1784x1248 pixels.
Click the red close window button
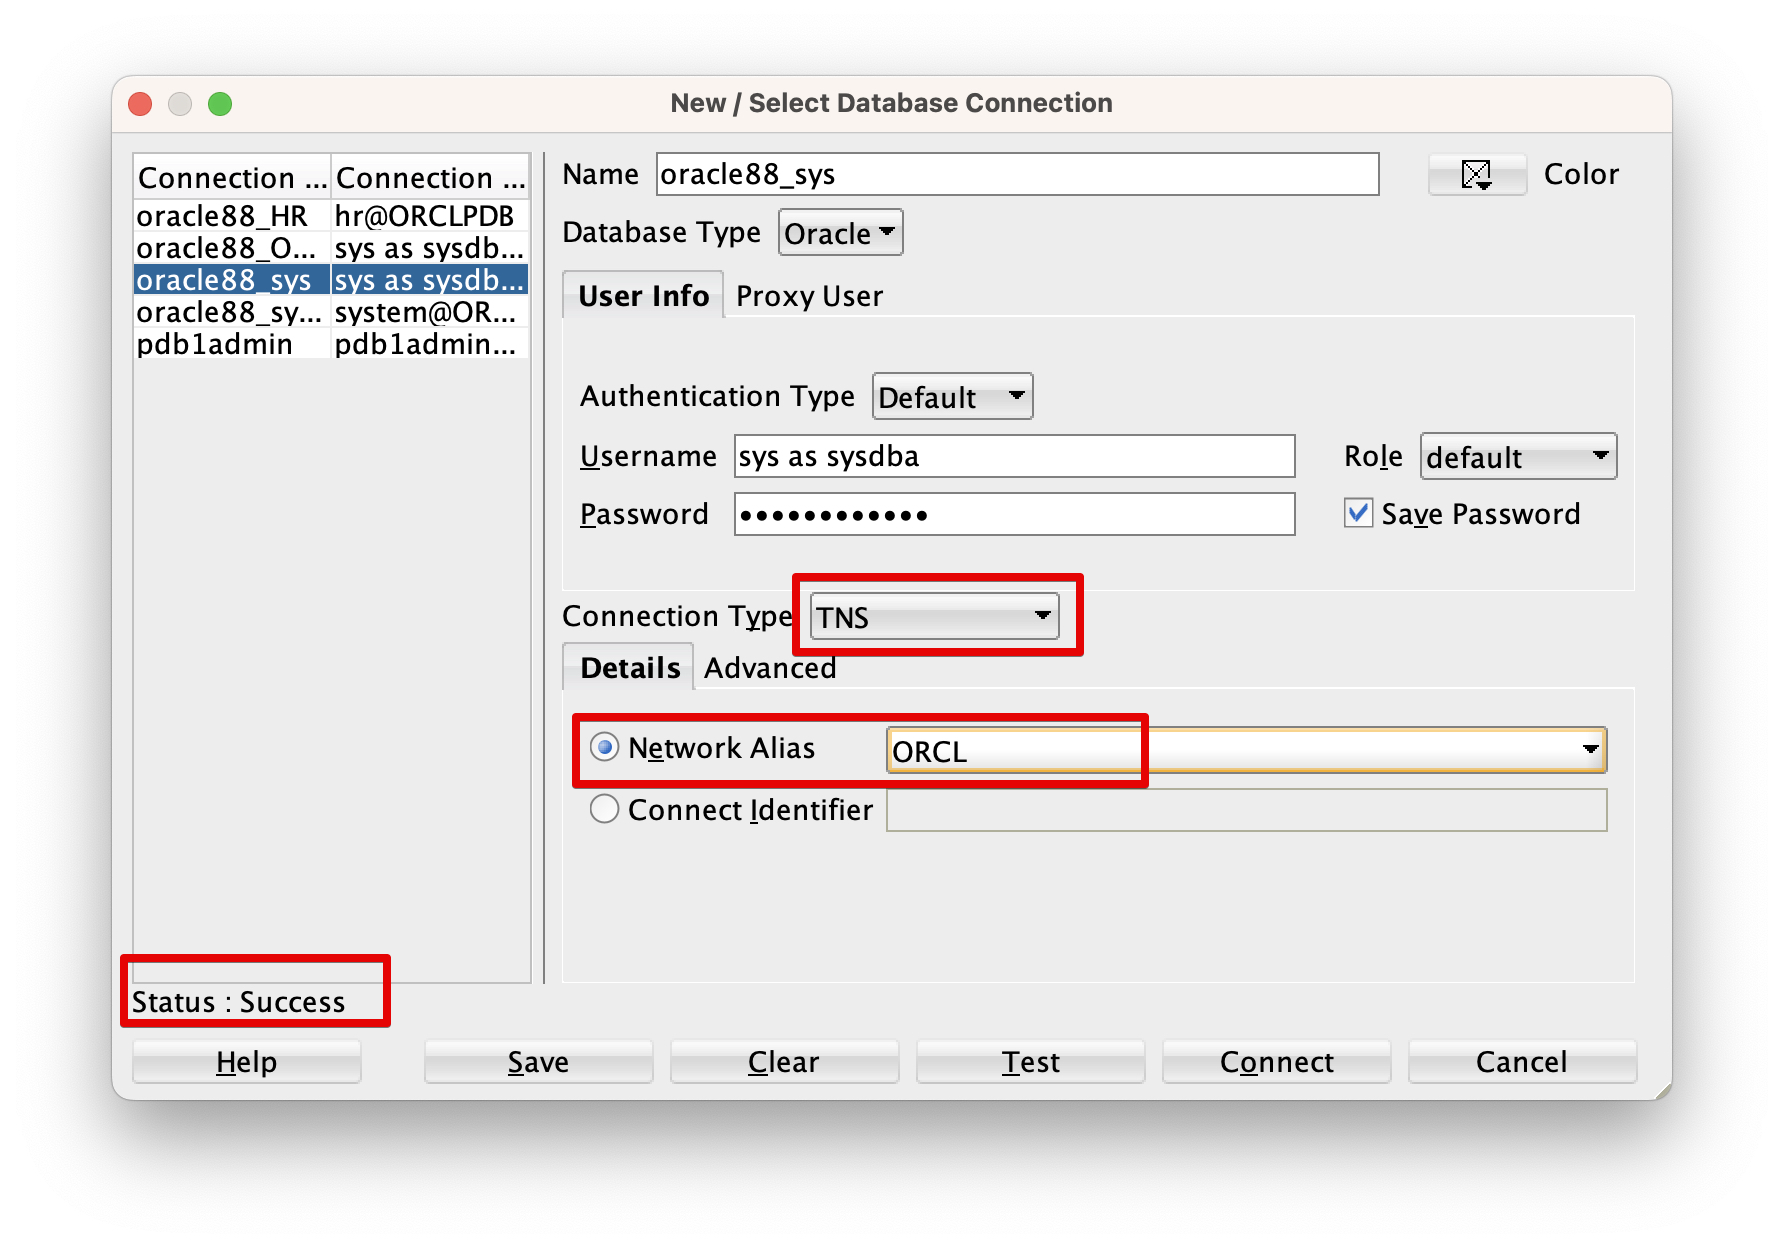[x=140, y=104]
